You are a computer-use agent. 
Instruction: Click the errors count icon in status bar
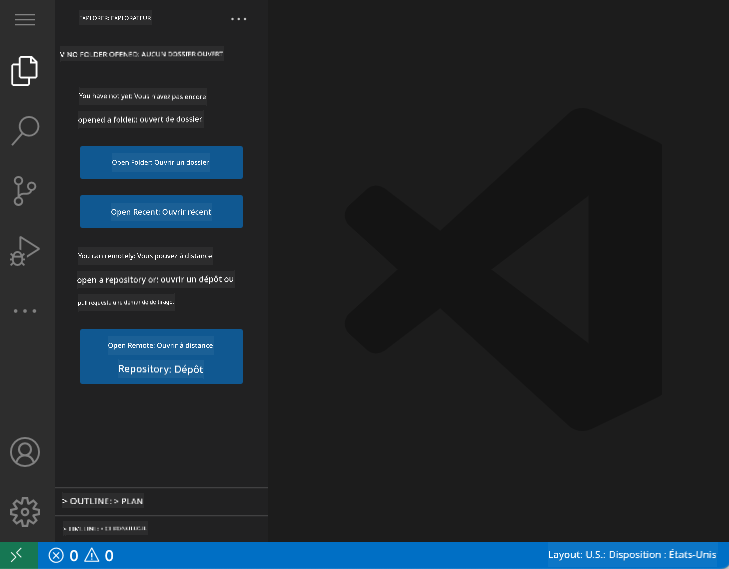(56, 556)
